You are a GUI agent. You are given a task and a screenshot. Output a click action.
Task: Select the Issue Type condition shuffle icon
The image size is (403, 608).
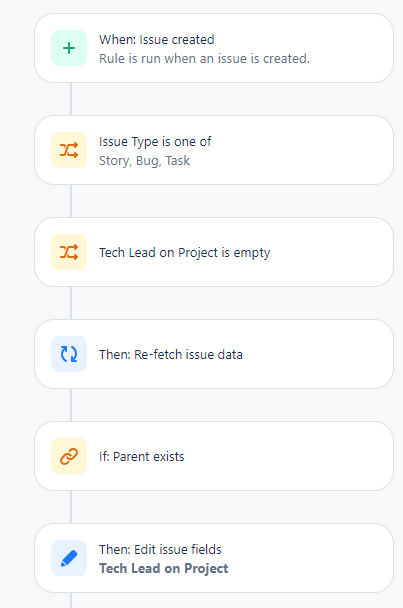69,150
